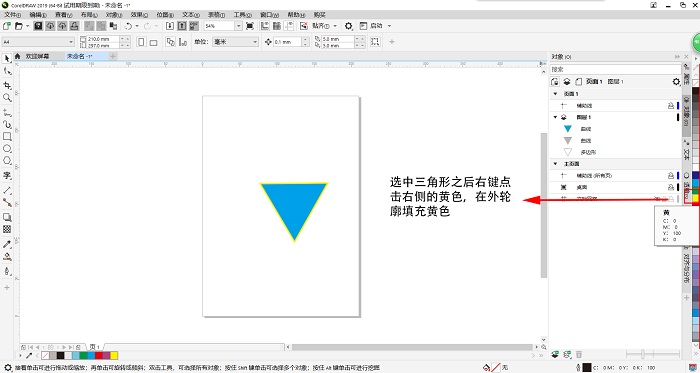The width and height of the screenshot is (700, 373).
Task: Collapse docker with double-arrow button
Action: coord(677,57)
